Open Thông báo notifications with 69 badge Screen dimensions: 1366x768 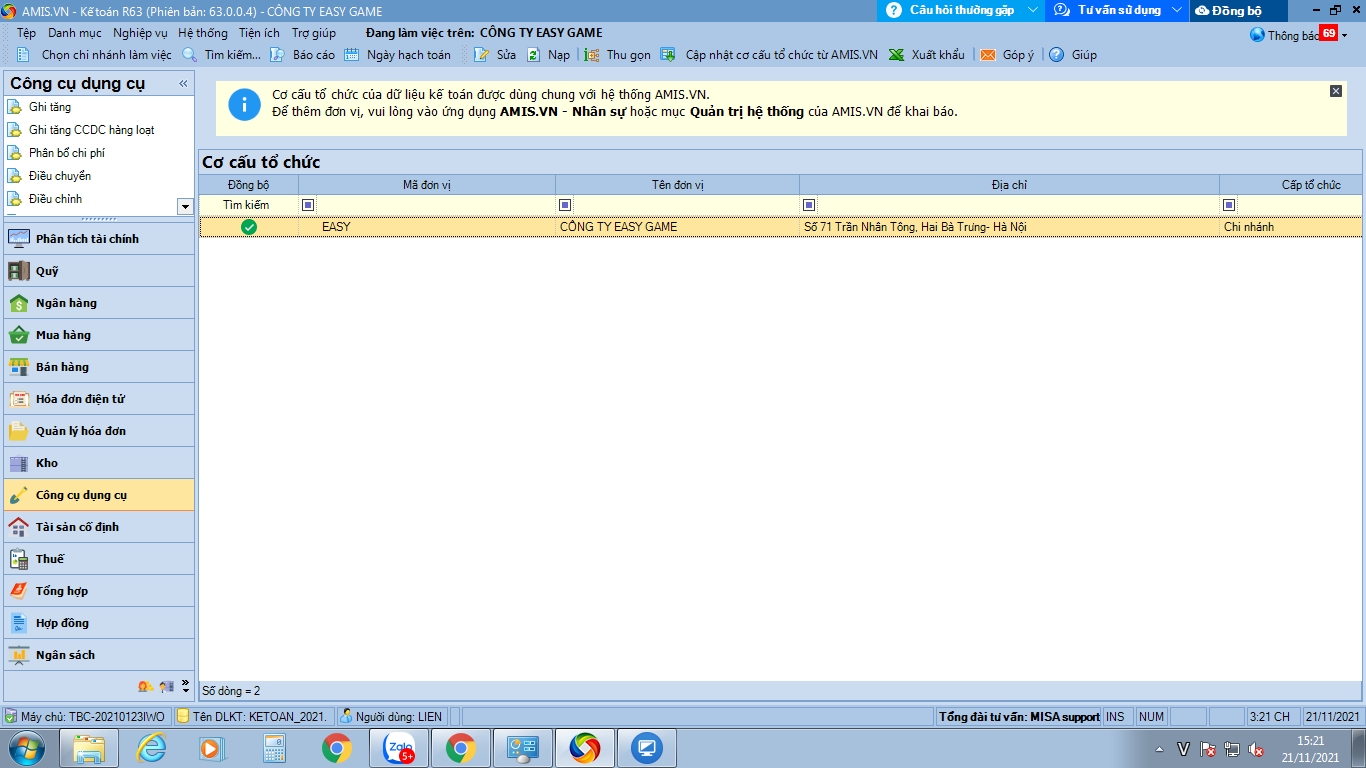click(x=1293, y=35)
